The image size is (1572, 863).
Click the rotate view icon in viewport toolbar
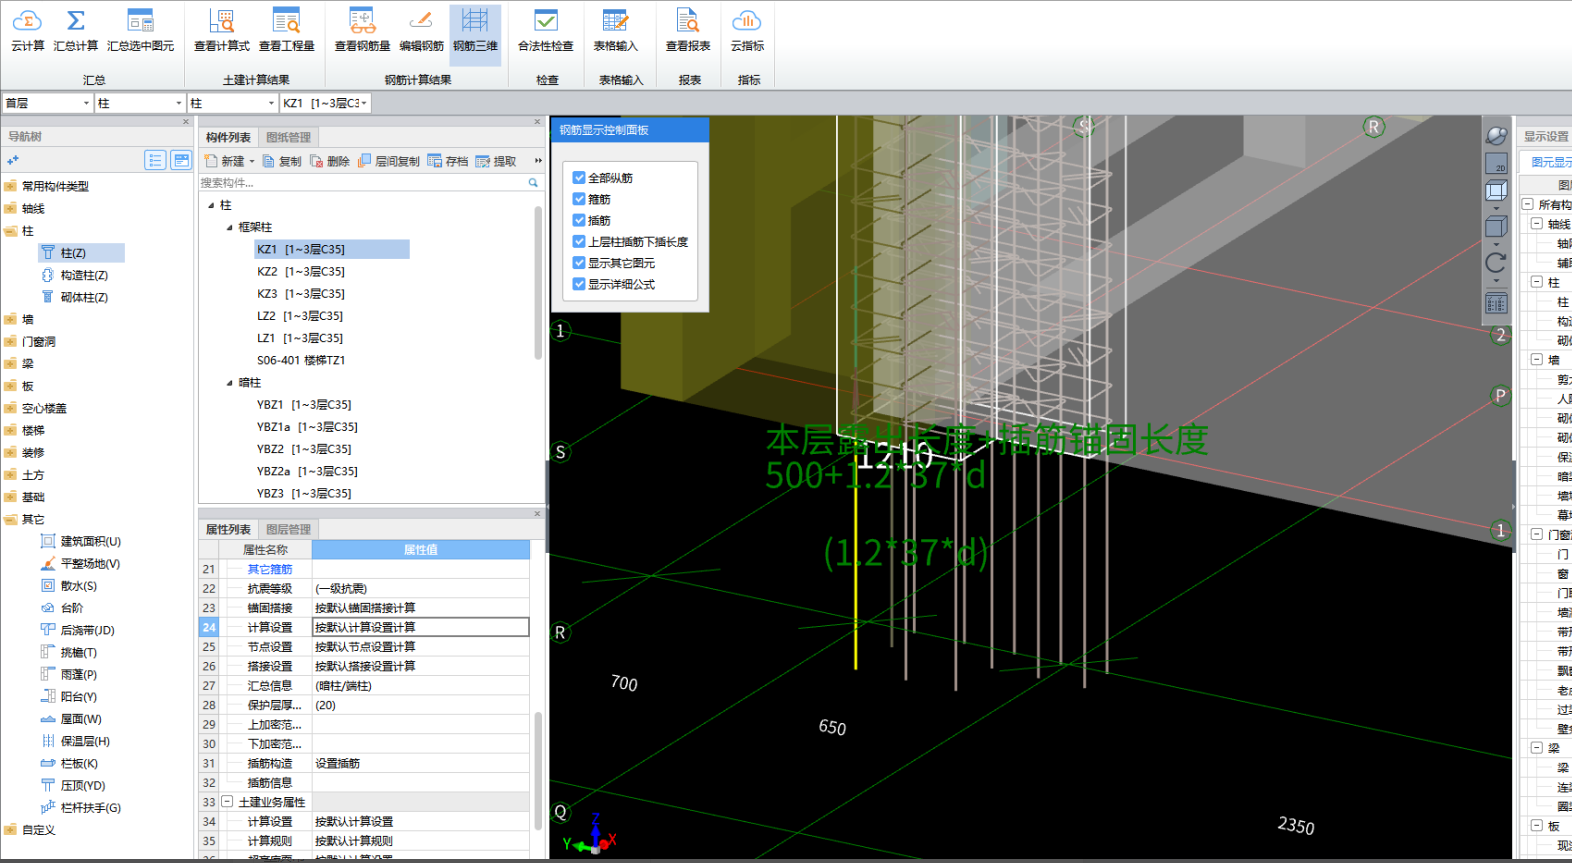click(1496, 263)
